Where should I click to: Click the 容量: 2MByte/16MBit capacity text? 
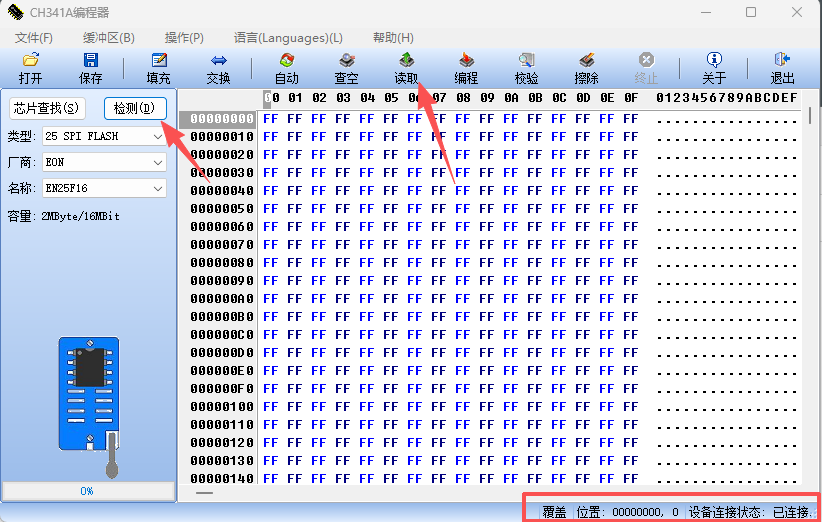click(x=63, y=216)
